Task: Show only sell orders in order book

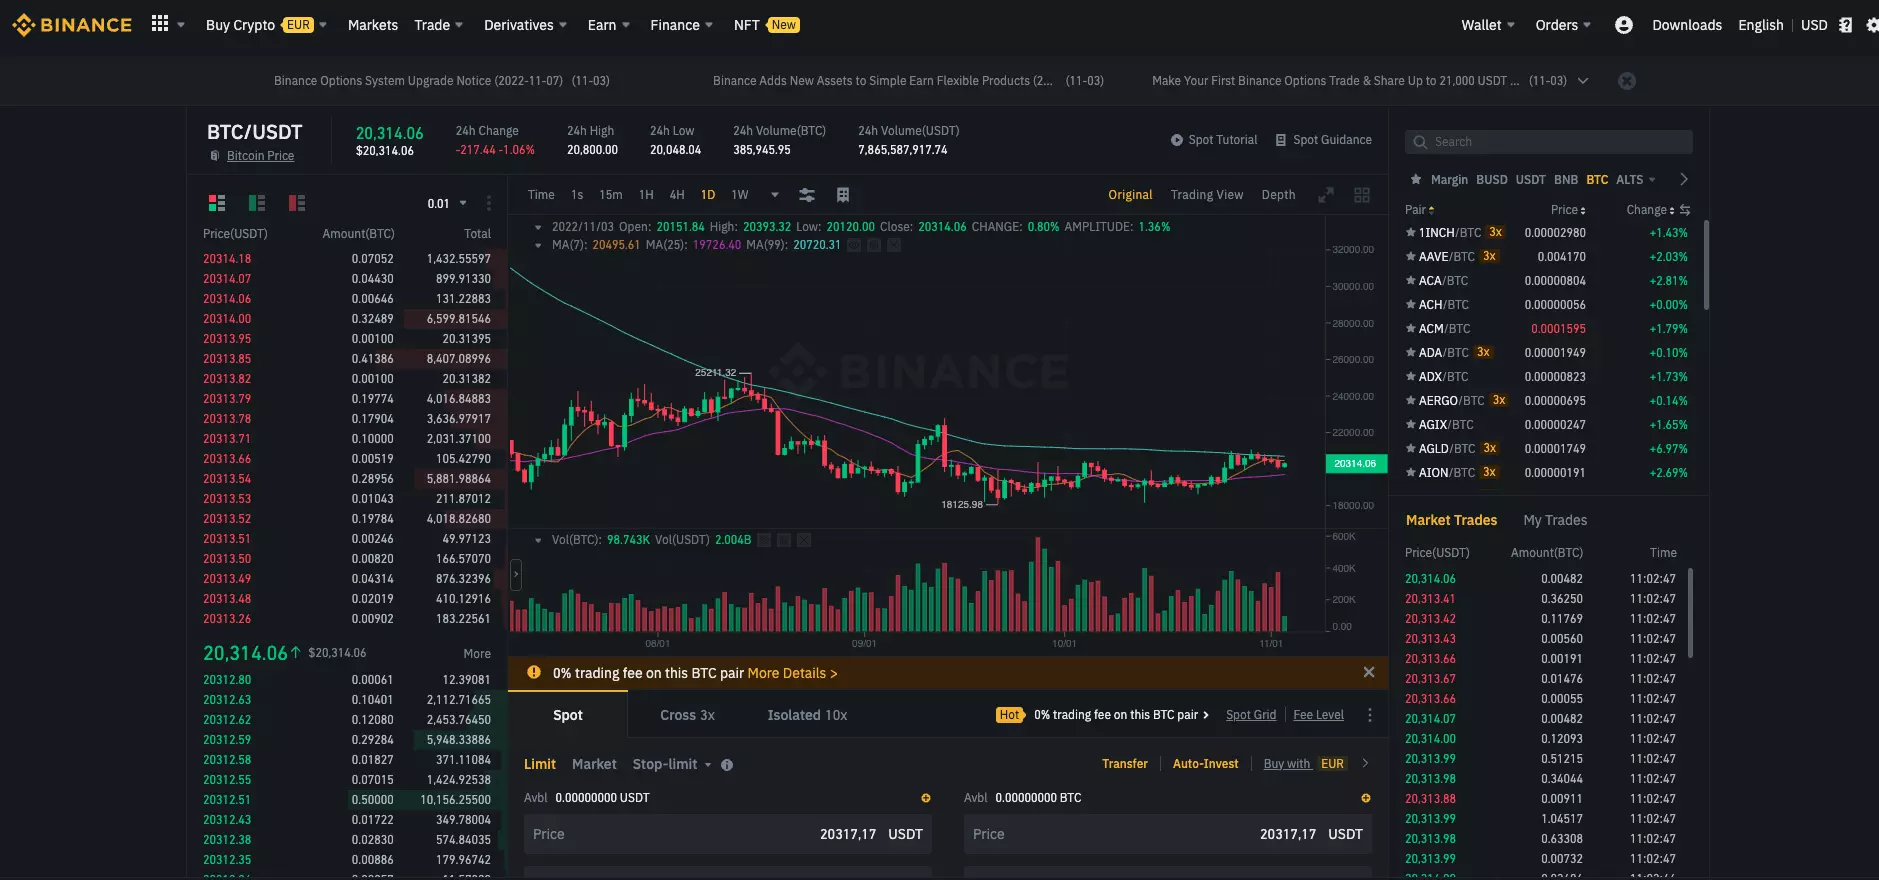Action: coord(297,203)
